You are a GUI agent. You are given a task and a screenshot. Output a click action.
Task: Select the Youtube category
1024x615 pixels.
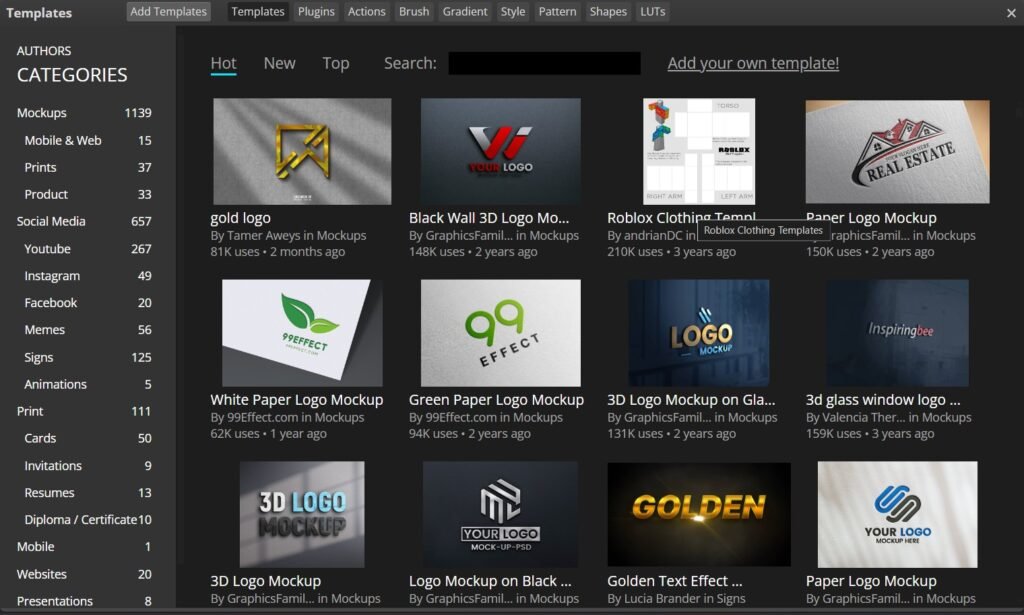(x=48, y=249)
